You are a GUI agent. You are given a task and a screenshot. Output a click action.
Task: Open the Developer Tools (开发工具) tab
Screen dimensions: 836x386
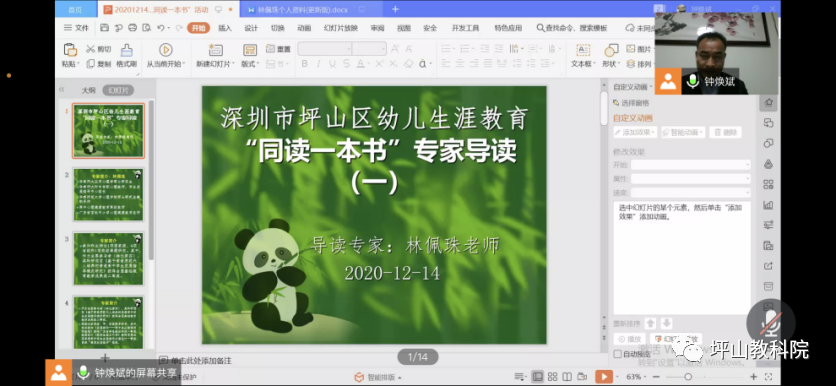click(x=465, y=28)
